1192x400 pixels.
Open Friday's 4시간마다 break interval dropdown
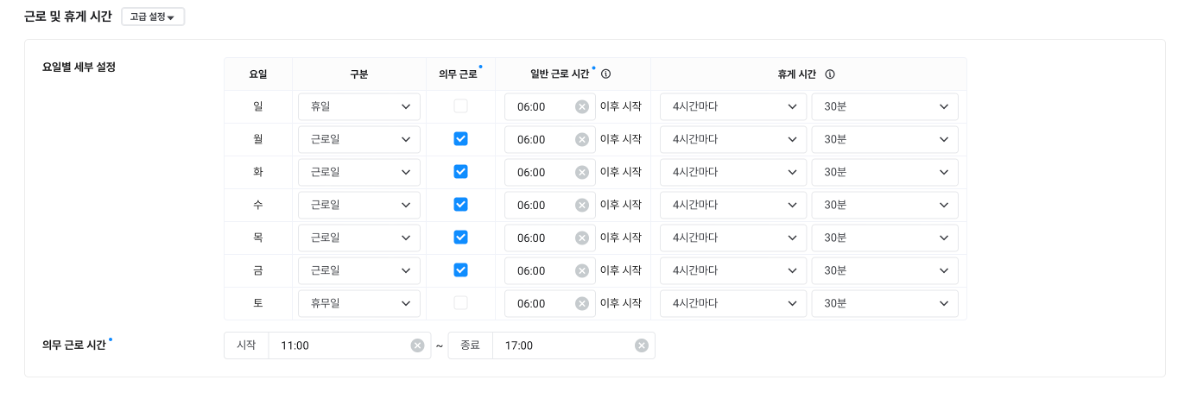[x=733, y=270]
